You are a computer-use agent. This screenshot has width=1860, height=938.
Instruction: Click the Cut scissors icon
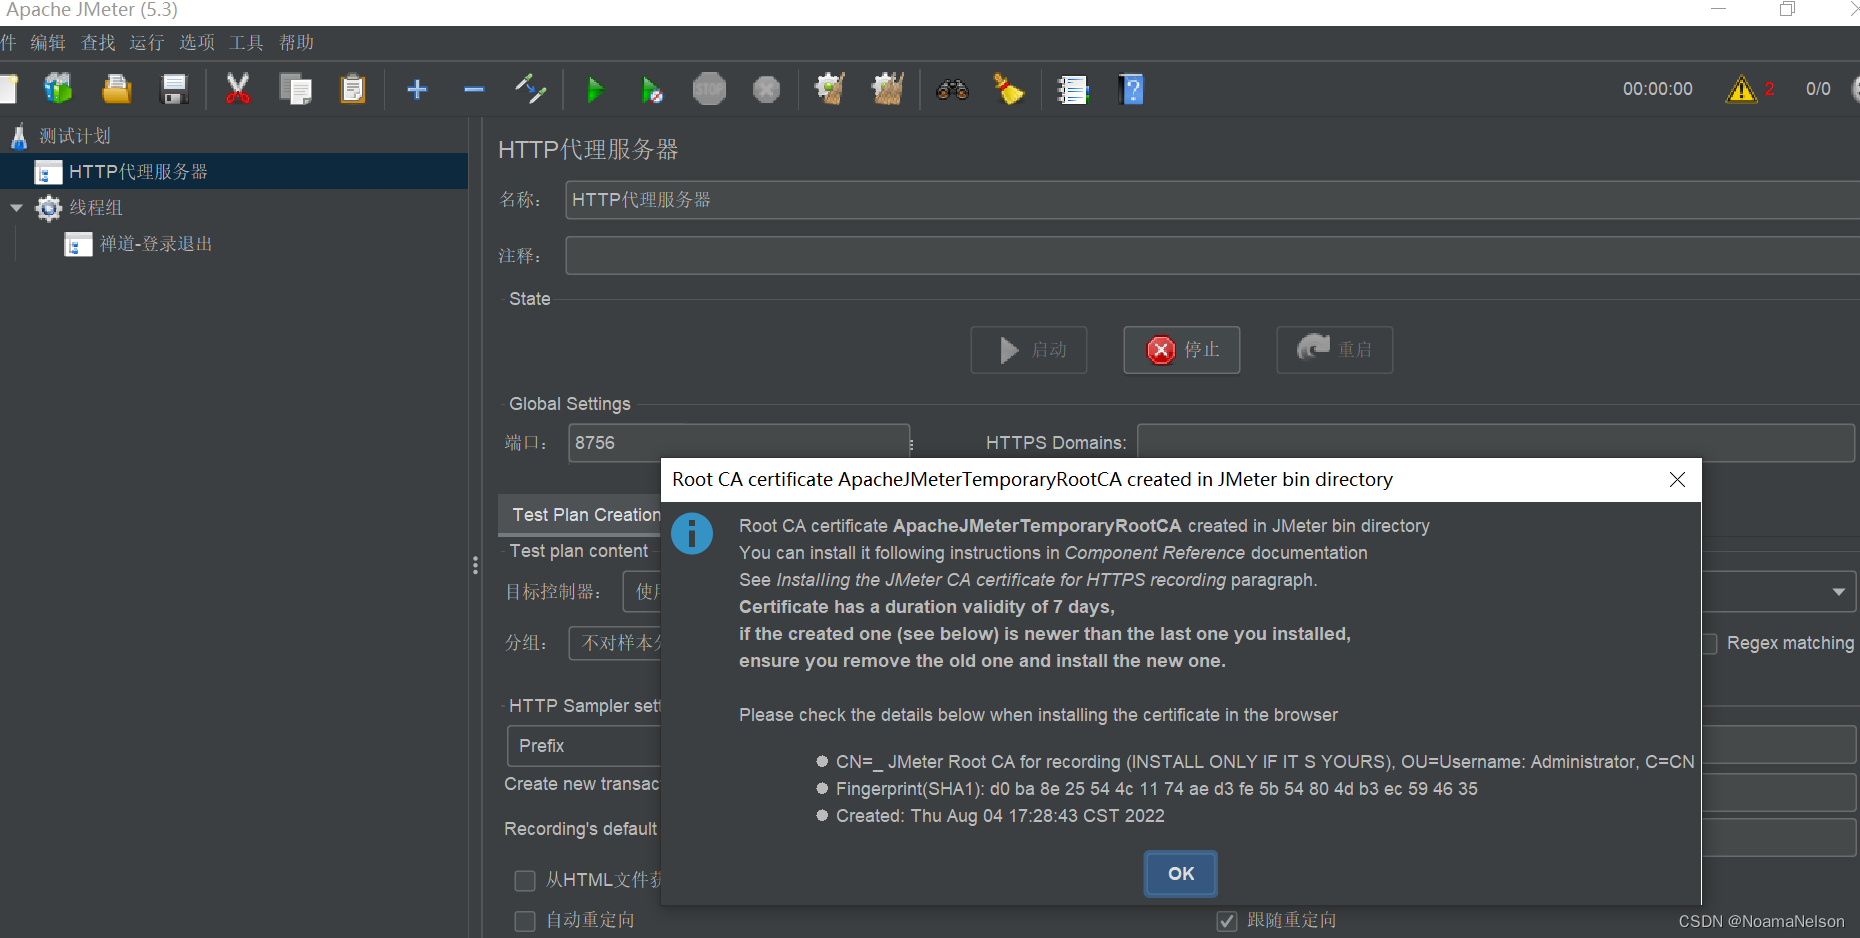click(x=238, y=89)
